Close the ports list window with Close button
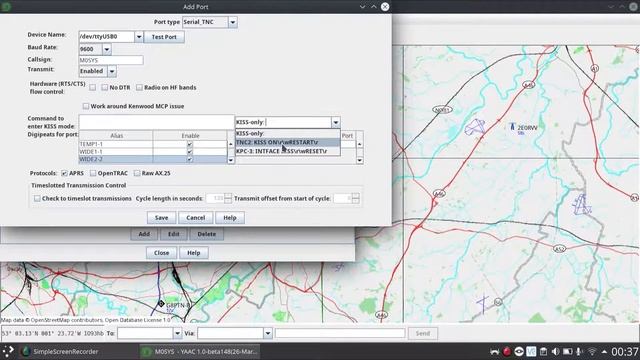Viewport: 640px width, 360px height. coord(161,253)
